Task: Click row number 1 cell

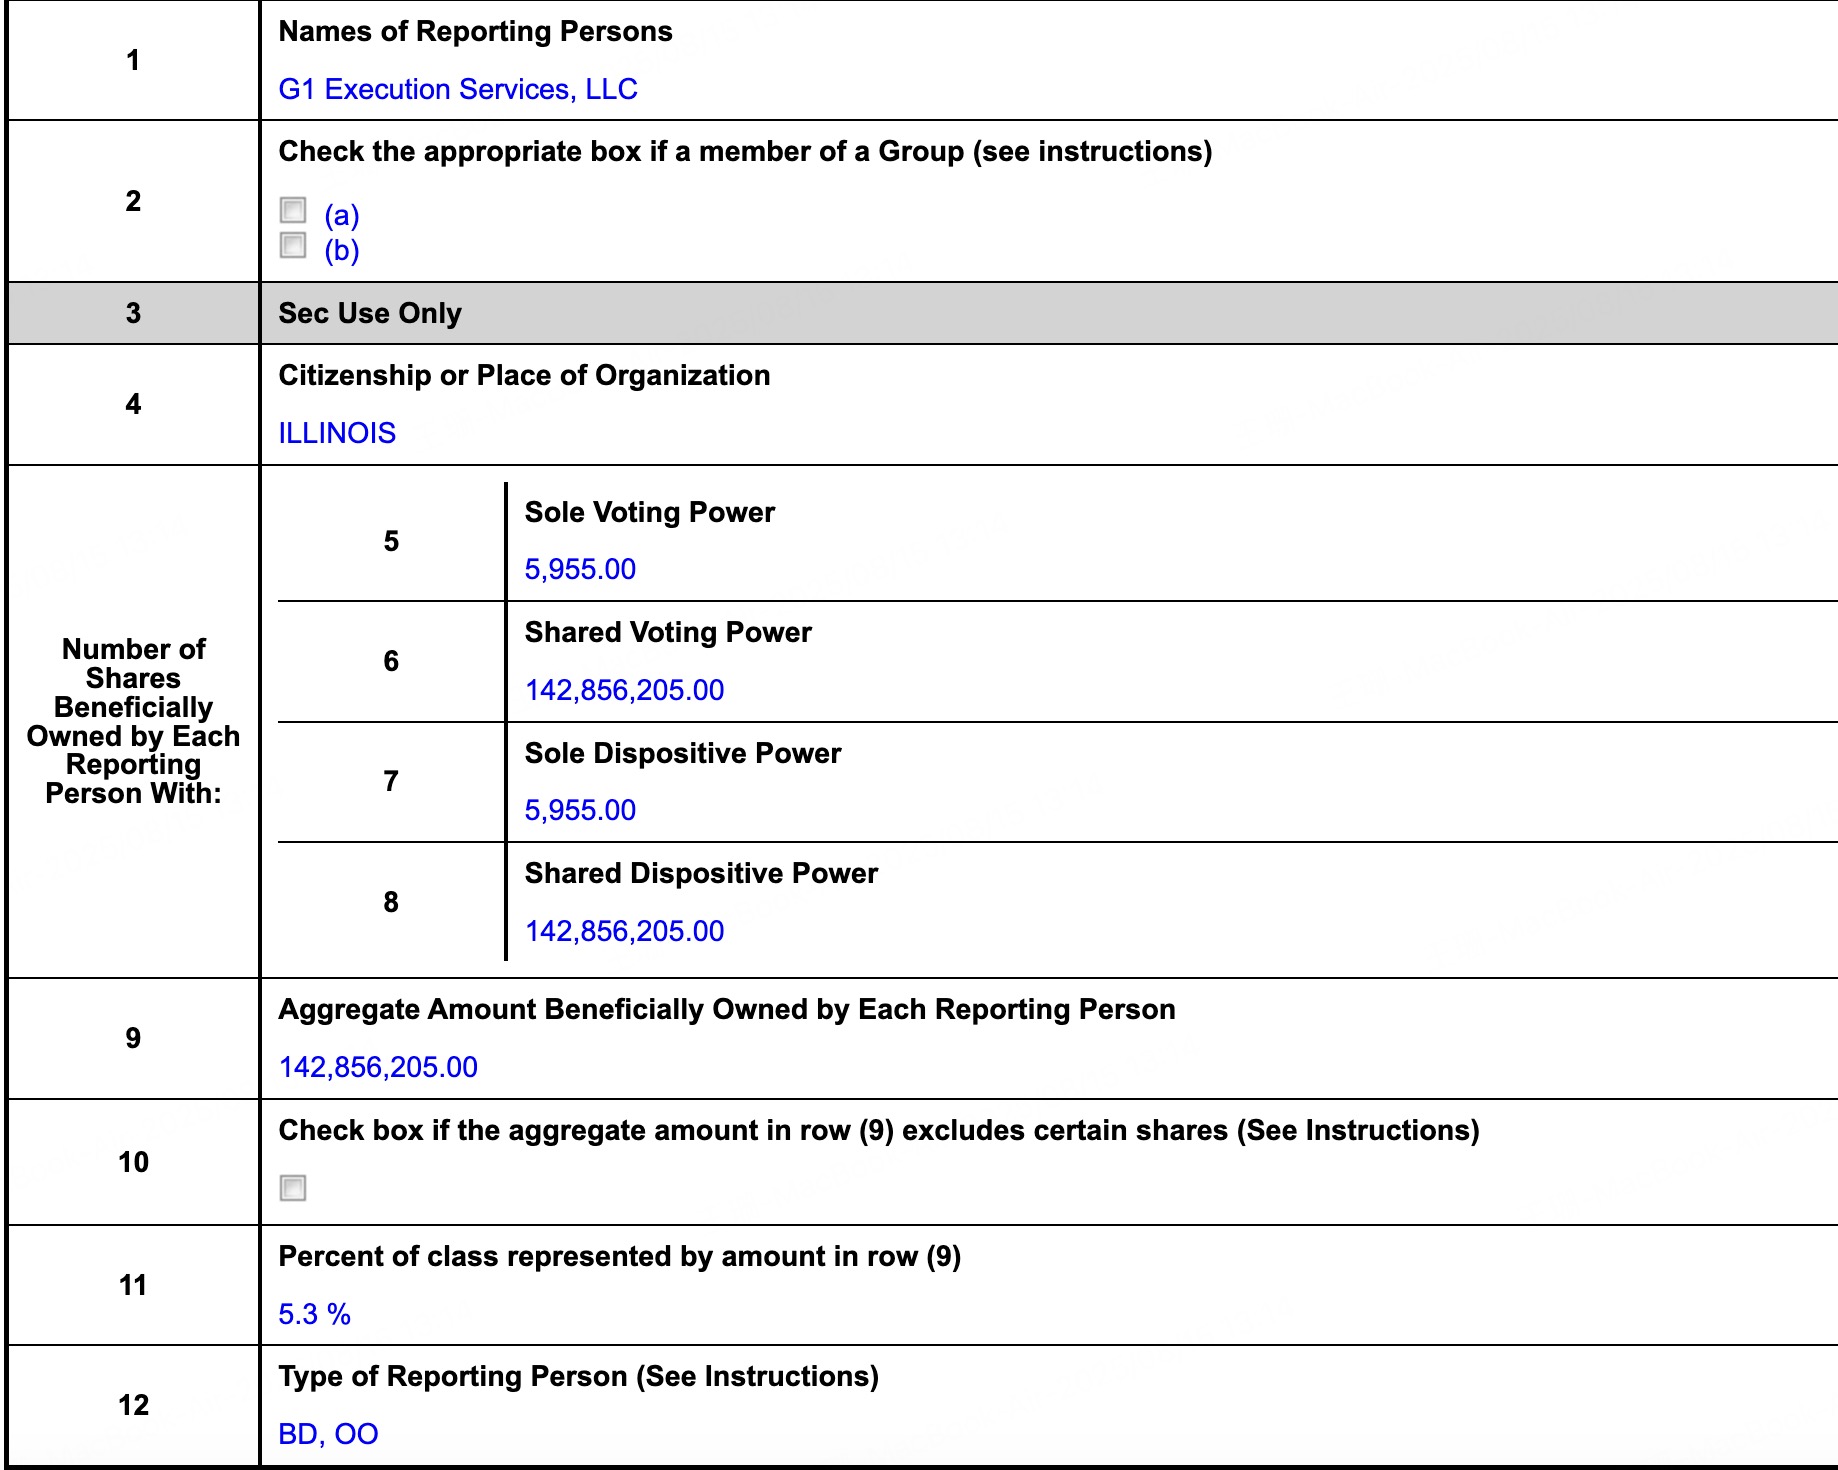Action: pos(133,61)
